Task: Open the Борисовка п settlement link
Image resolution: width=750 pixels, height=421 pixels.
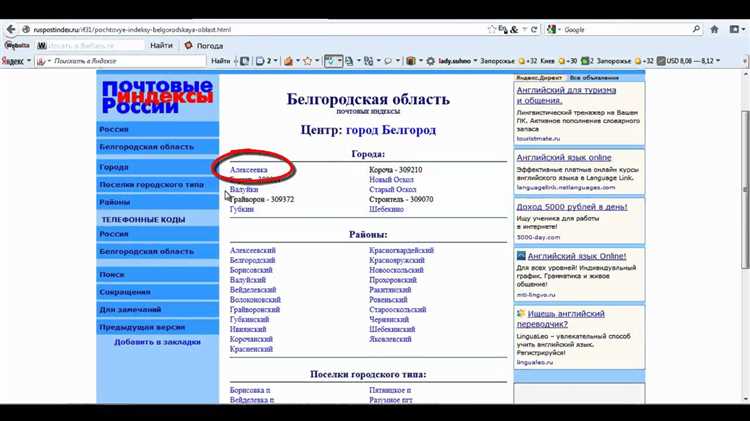Action: (x=250, y=390)
